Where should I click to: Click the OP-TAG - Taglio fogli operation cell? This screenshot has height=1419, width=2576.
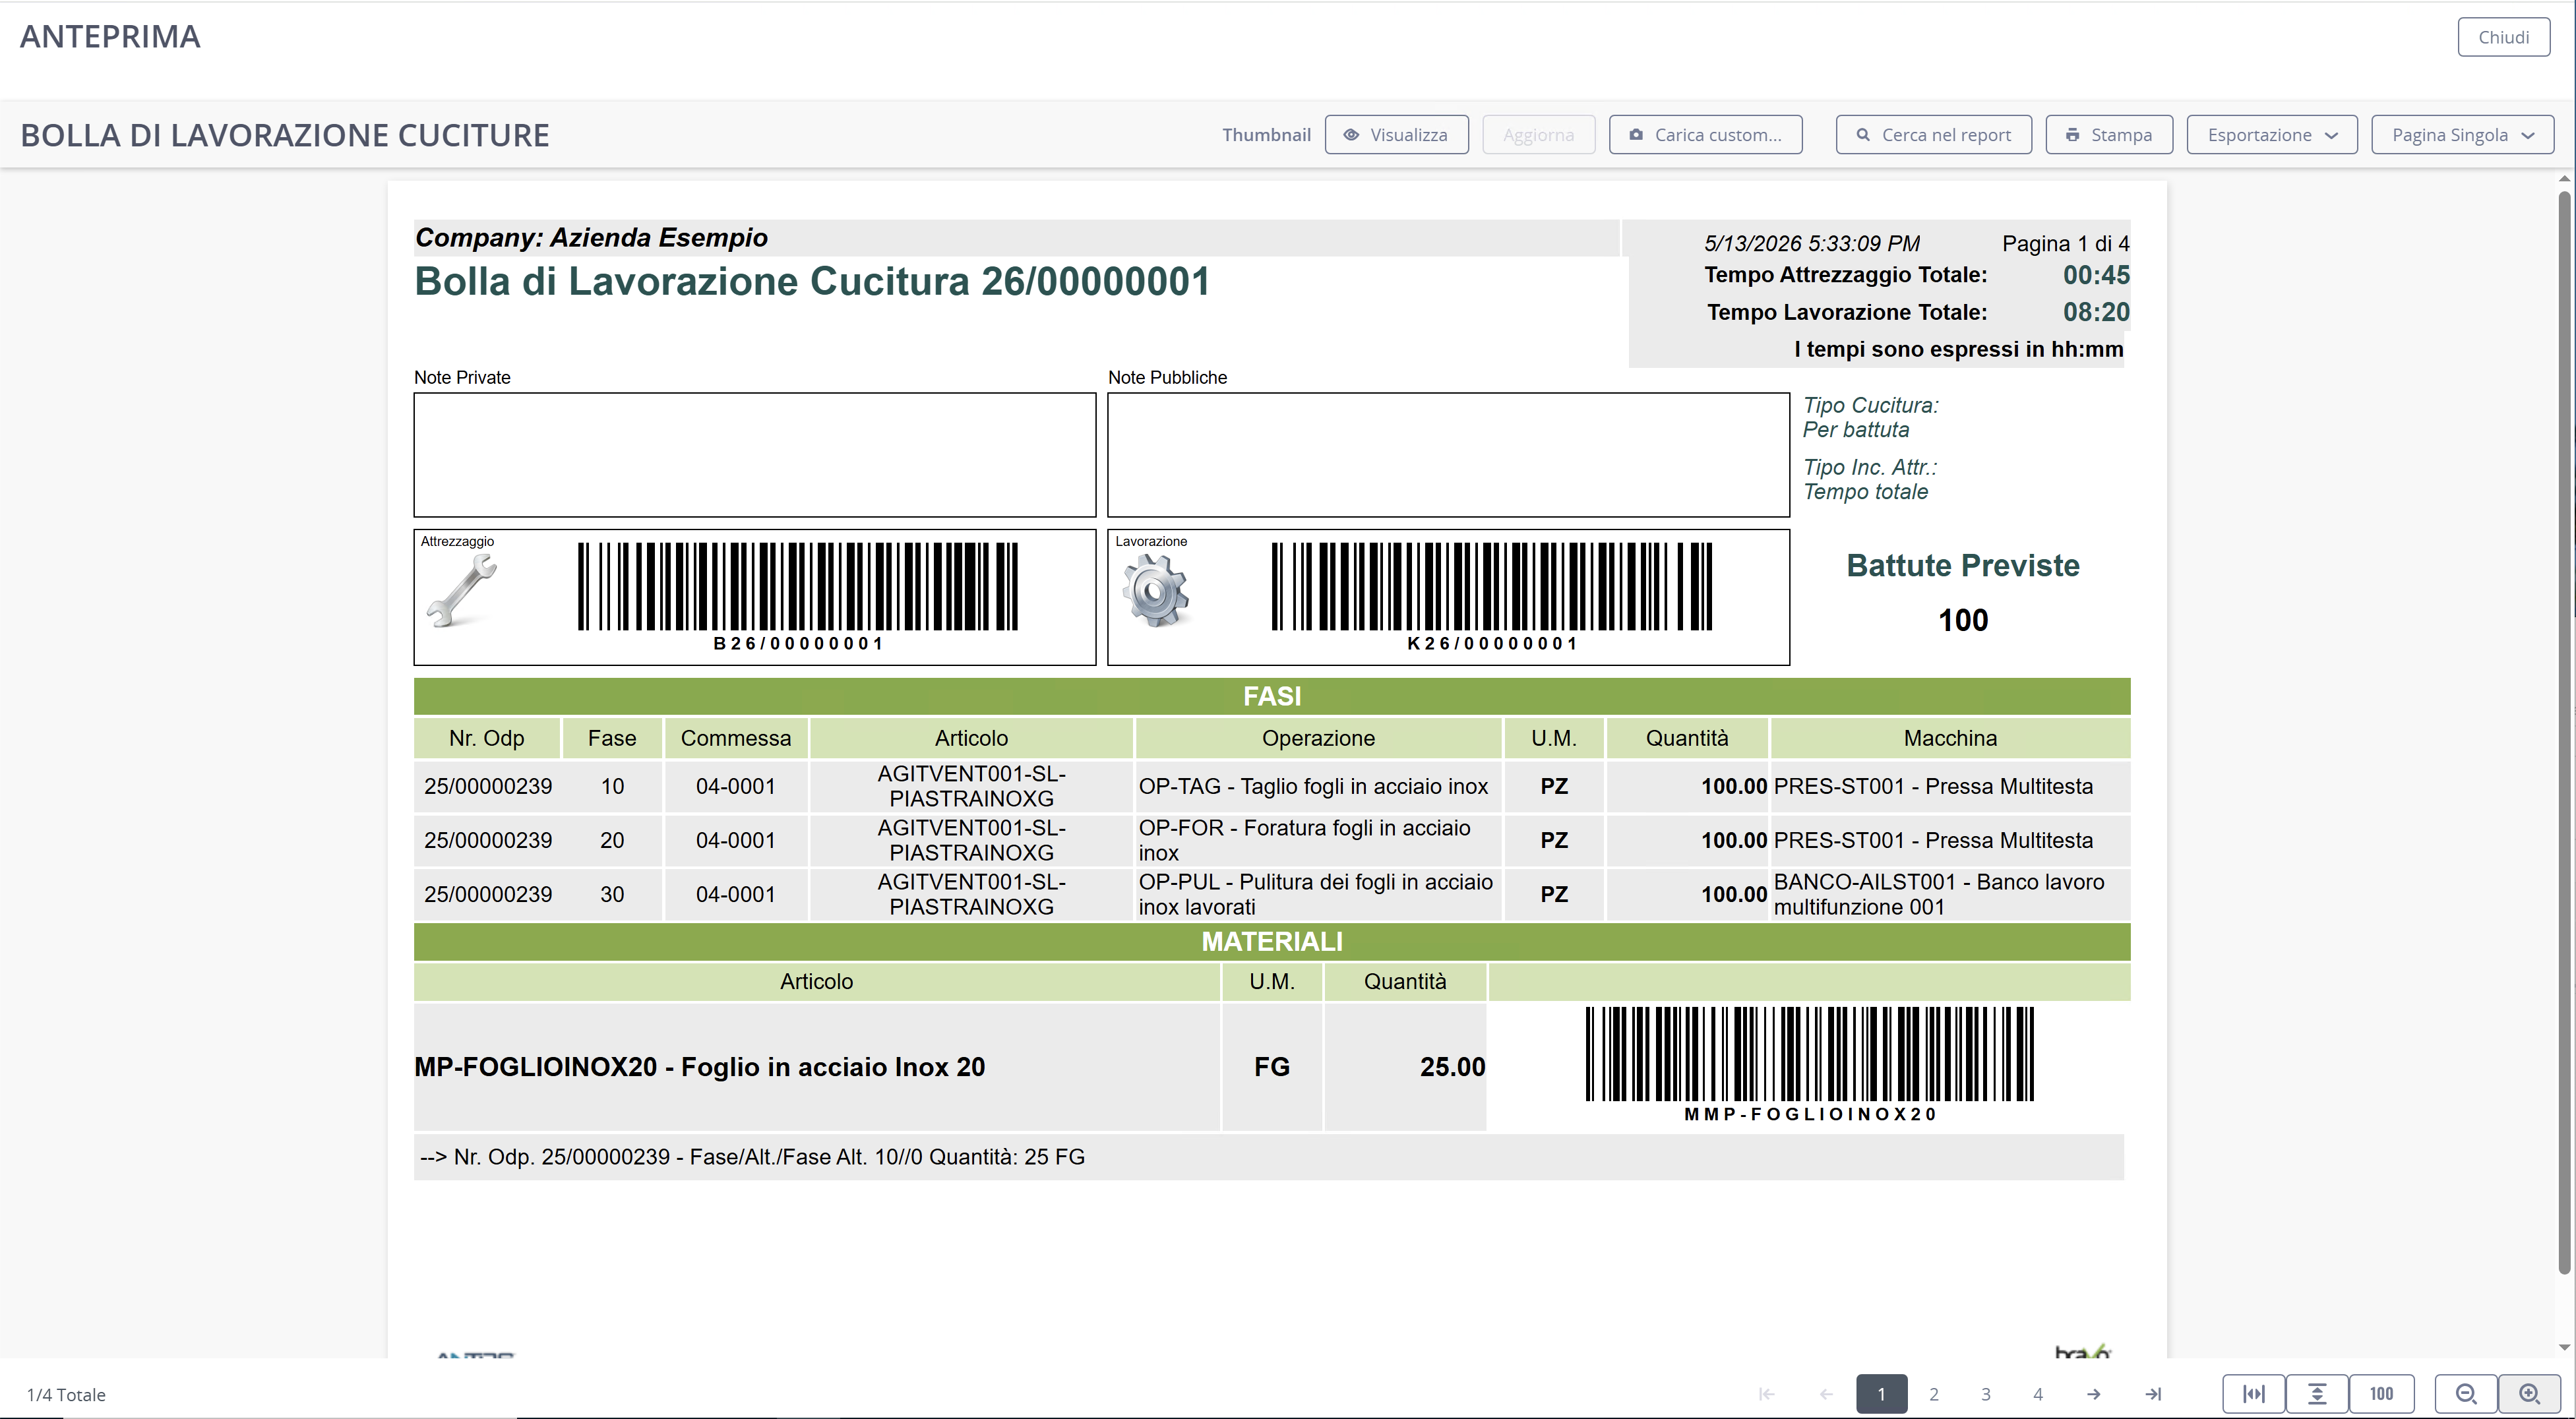(x=1318, y=786)
